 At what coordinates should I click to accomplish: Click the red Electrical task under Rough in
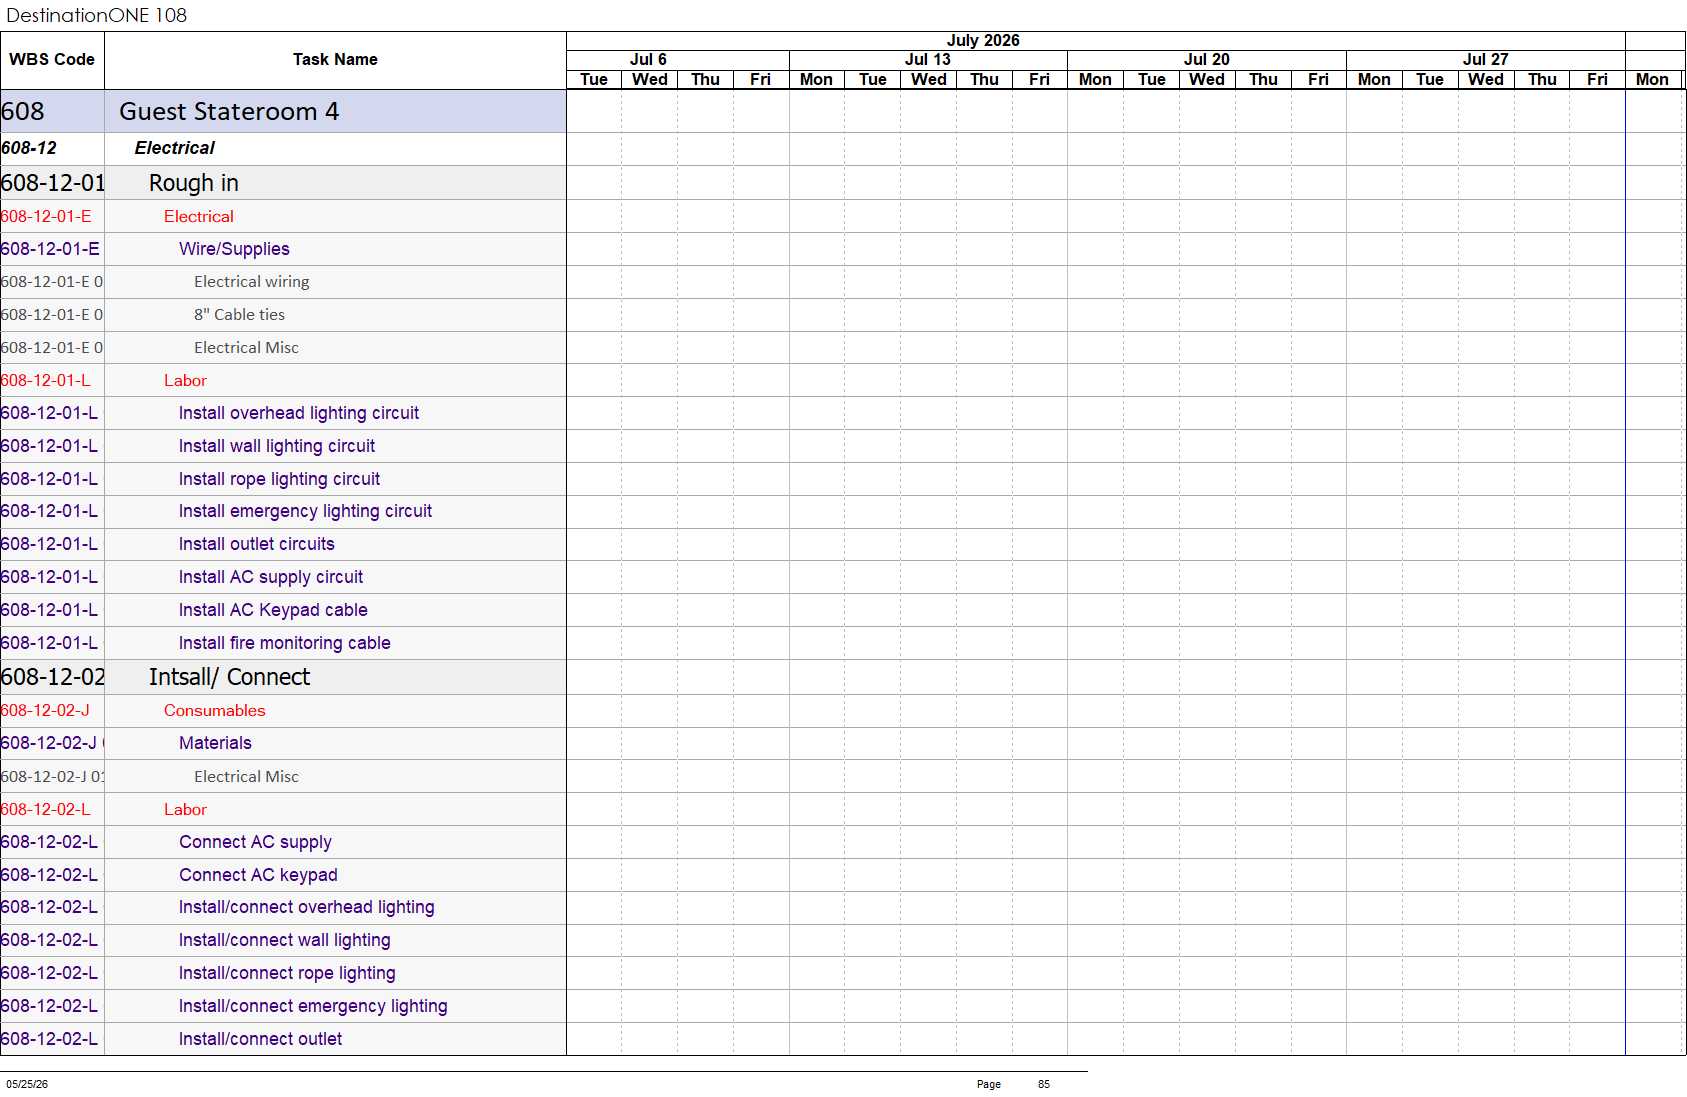[283, 216]
